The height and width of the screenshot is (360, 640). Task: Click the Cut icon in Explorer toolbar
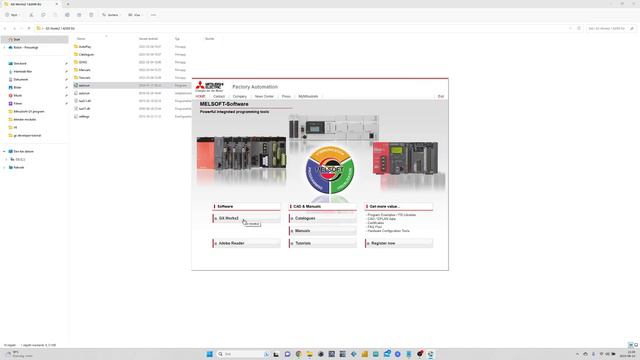coord(31,15)
